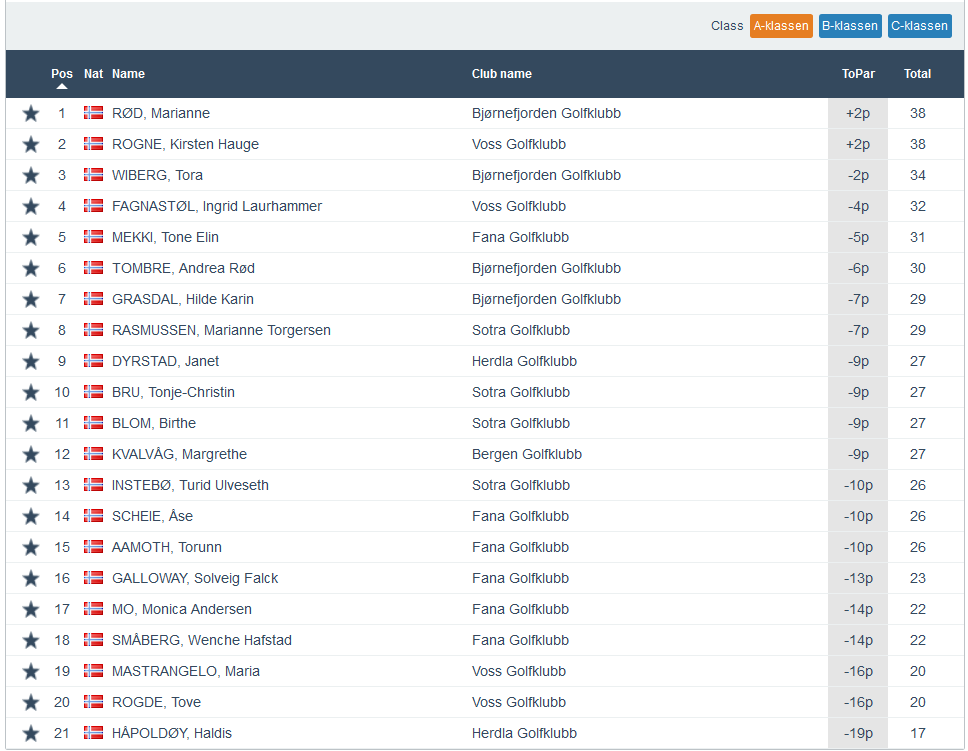Click the star beside BLOM, Birthe
Viewport: 968px width, 751px height.
[31, 424]
